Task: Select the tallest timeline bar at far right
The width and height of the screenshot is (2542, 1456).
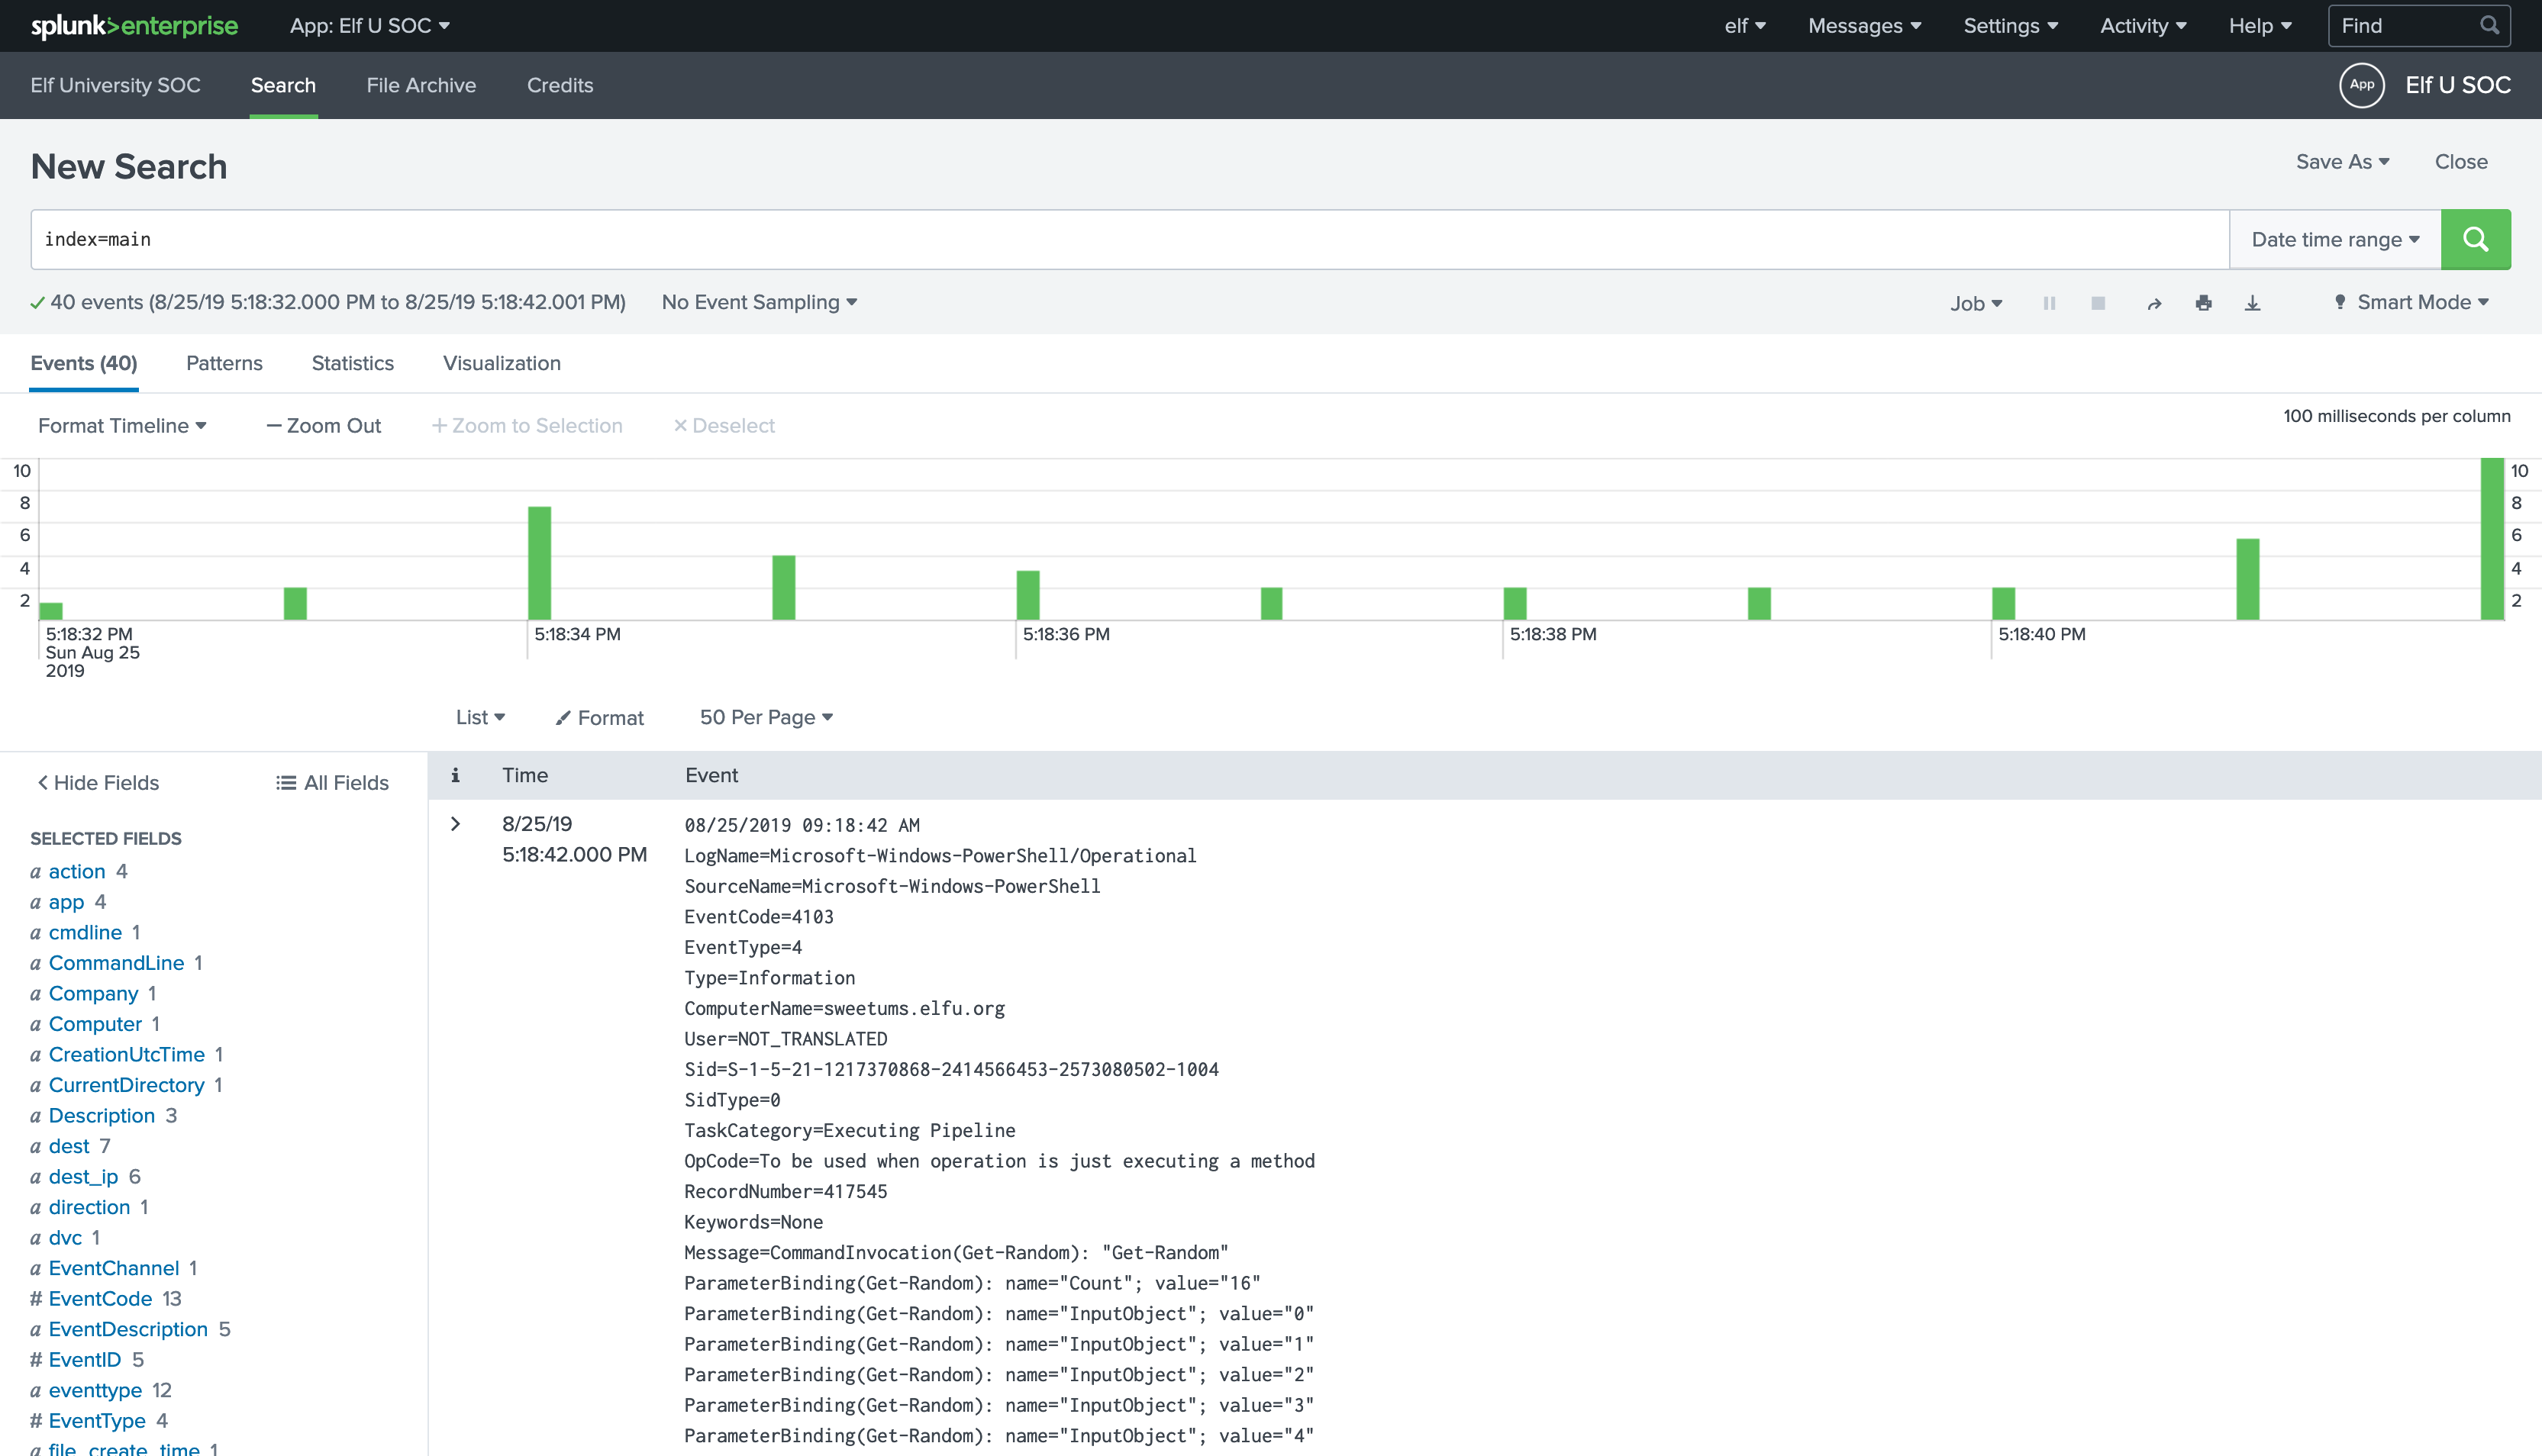Action: coord(2491,539)
